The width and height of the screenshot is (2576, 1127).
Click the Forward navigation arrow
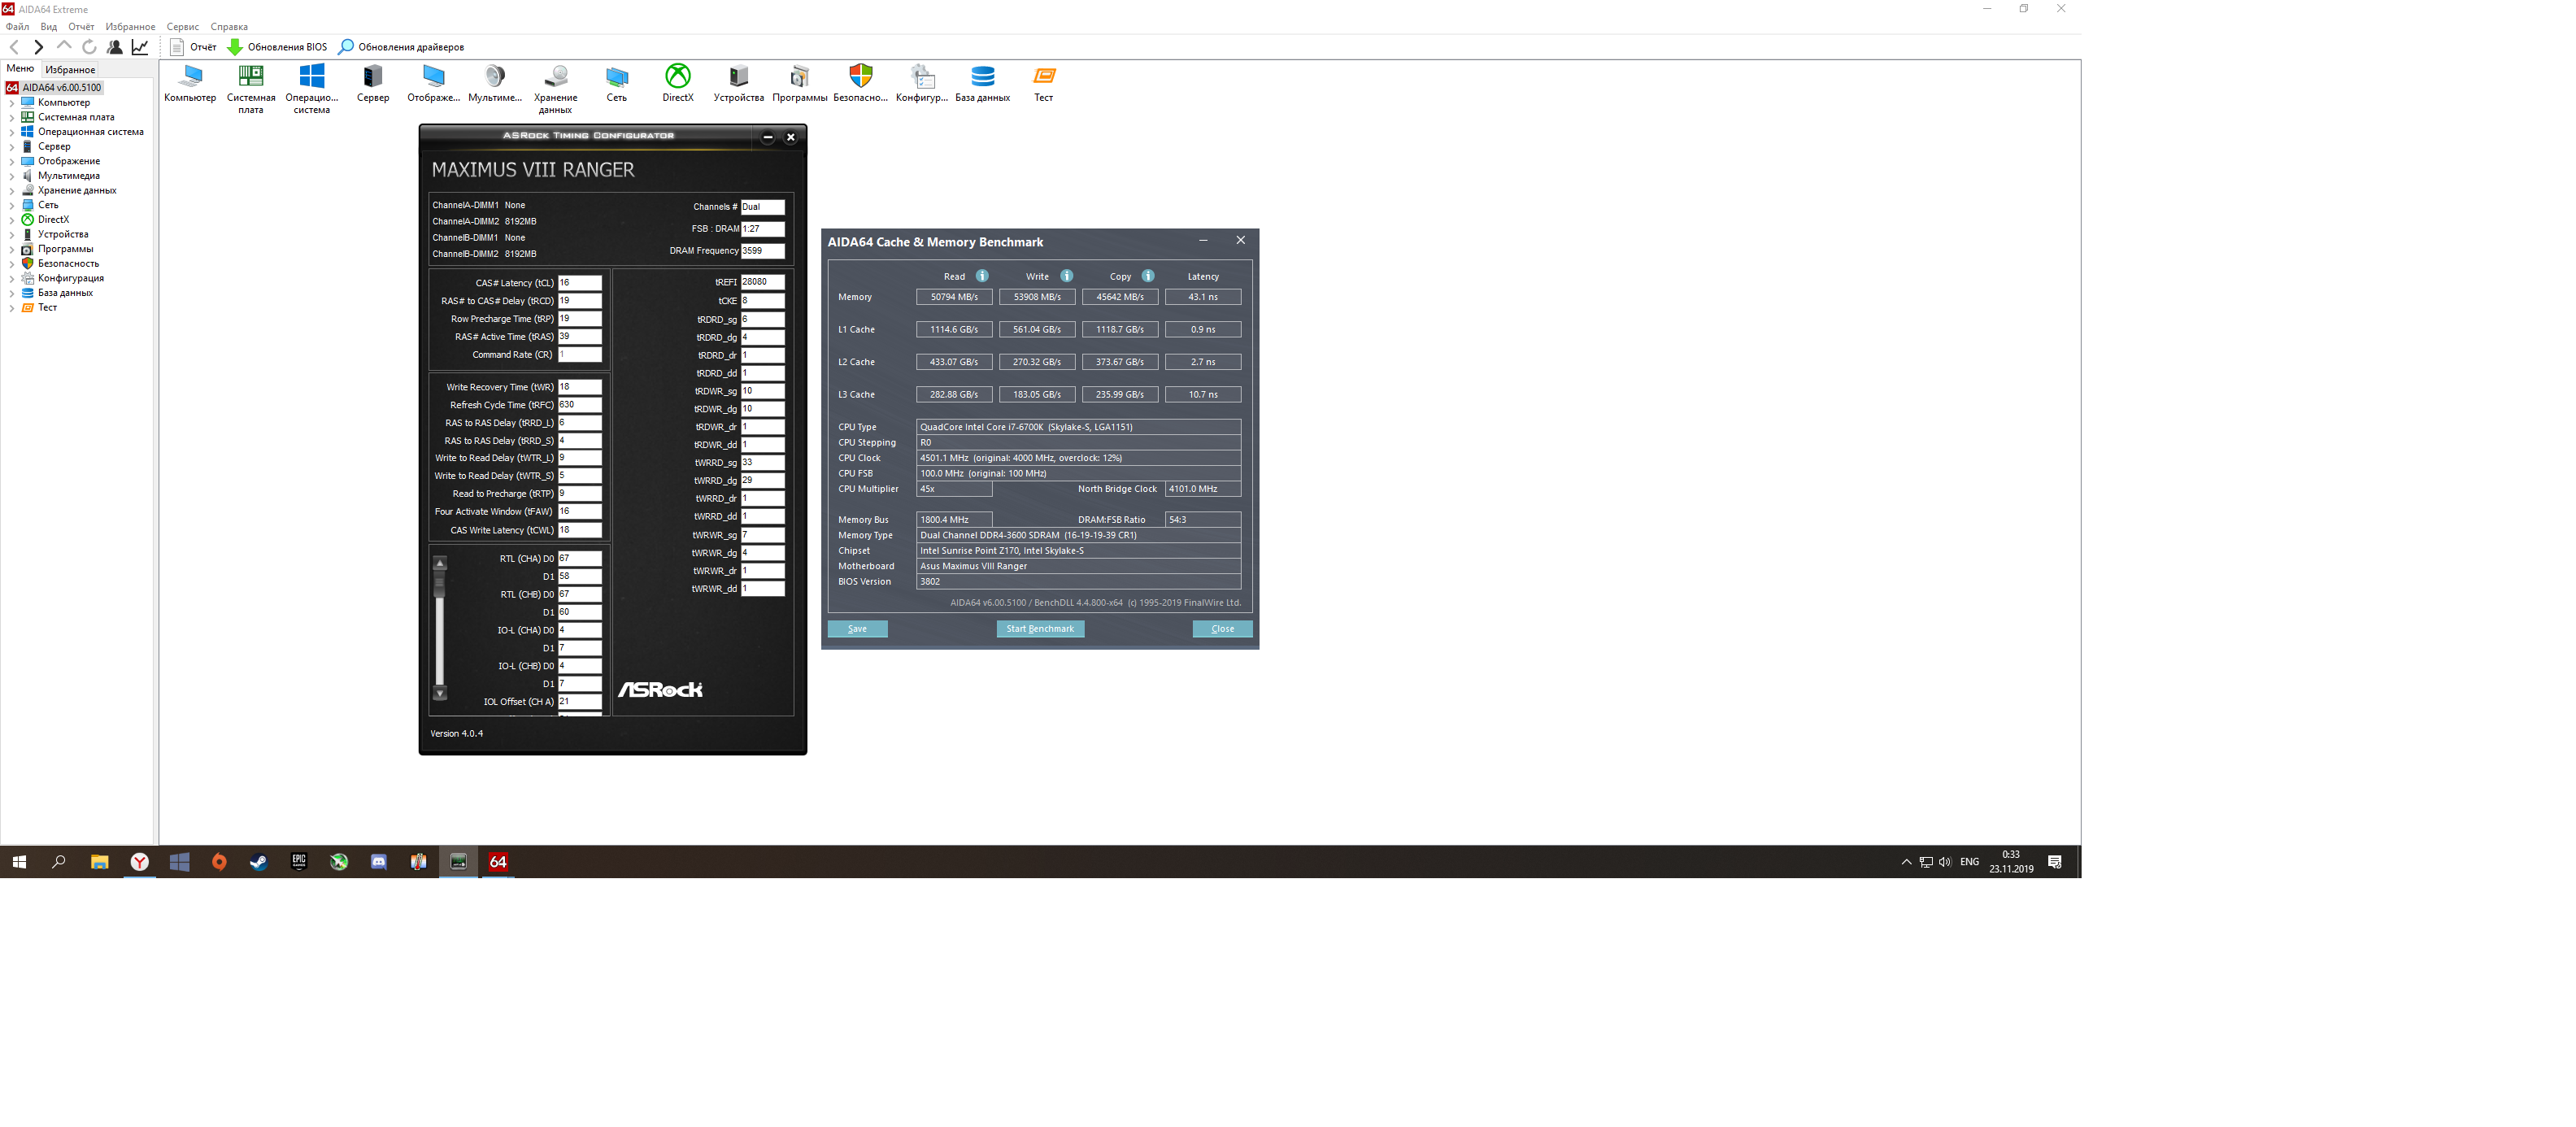point(38,47)
